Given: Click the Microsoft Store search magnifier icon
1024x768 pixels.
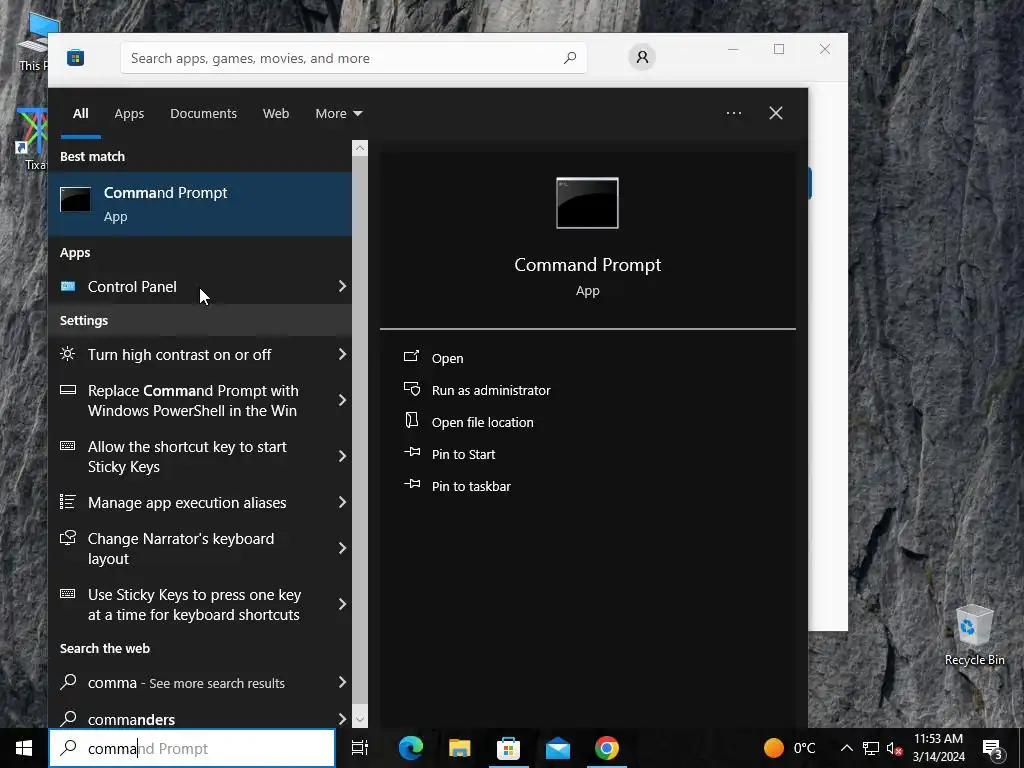Looking at the screenshot, I should coord(570,57).
